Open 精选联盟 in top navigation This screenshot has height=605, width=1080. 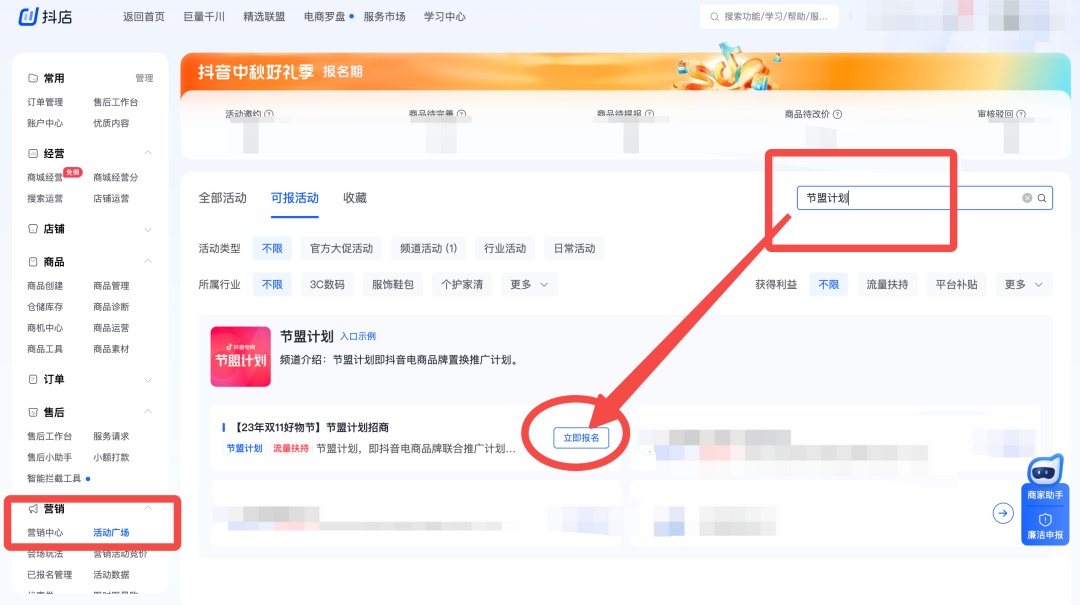[x=264, y=17]
